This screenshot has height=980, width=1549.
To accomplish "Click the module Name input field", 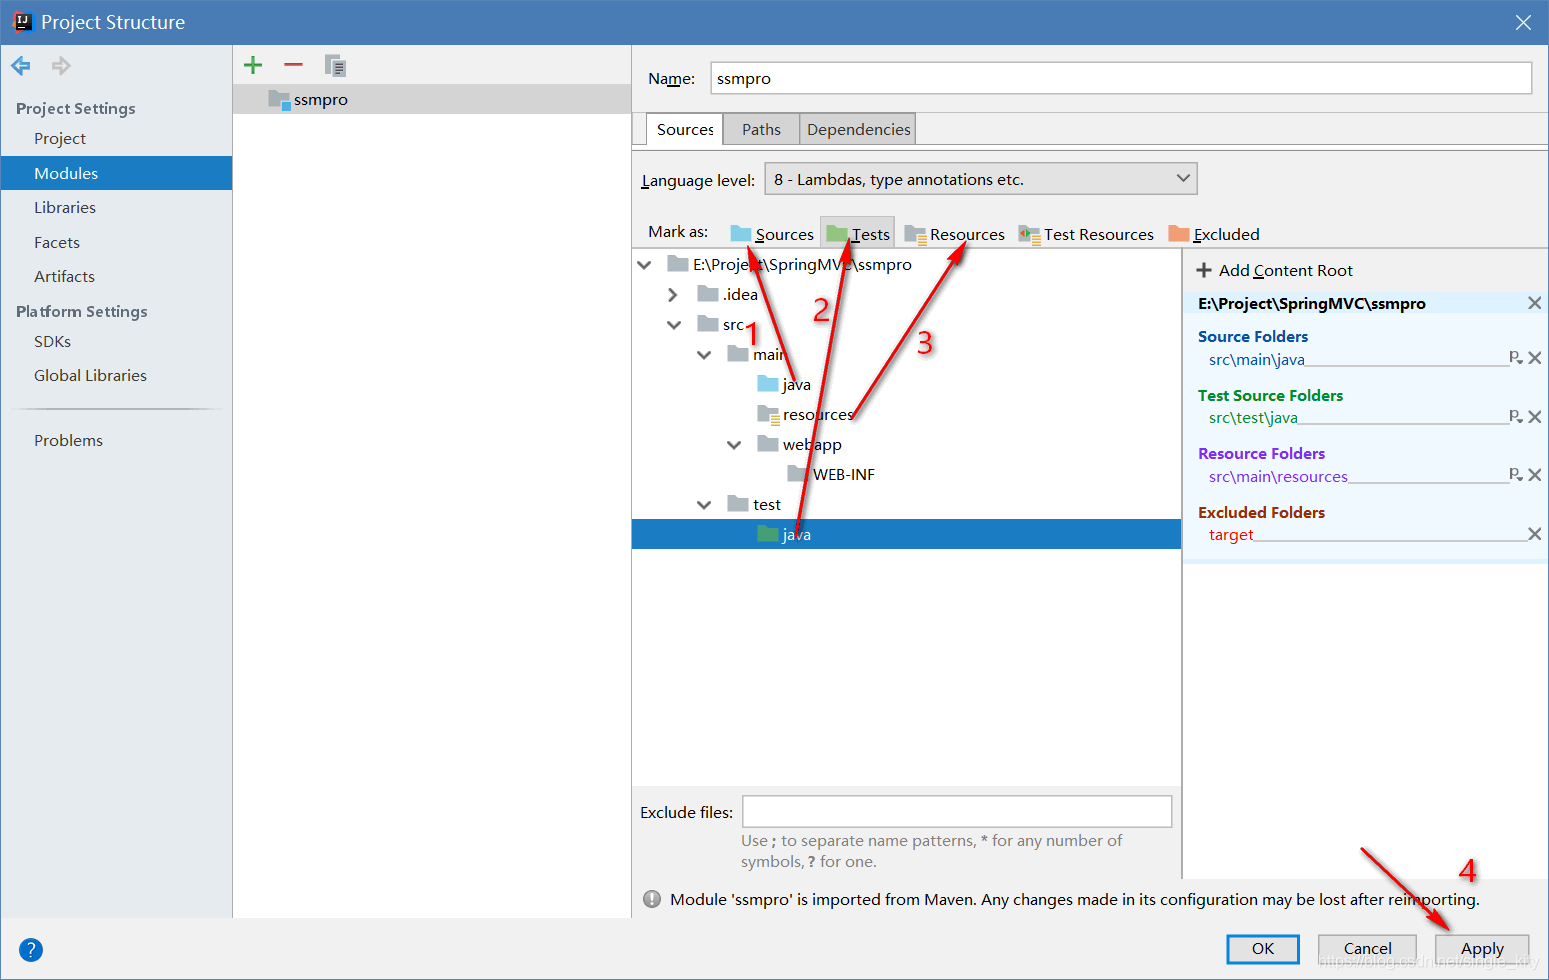I will point(1121,78).
